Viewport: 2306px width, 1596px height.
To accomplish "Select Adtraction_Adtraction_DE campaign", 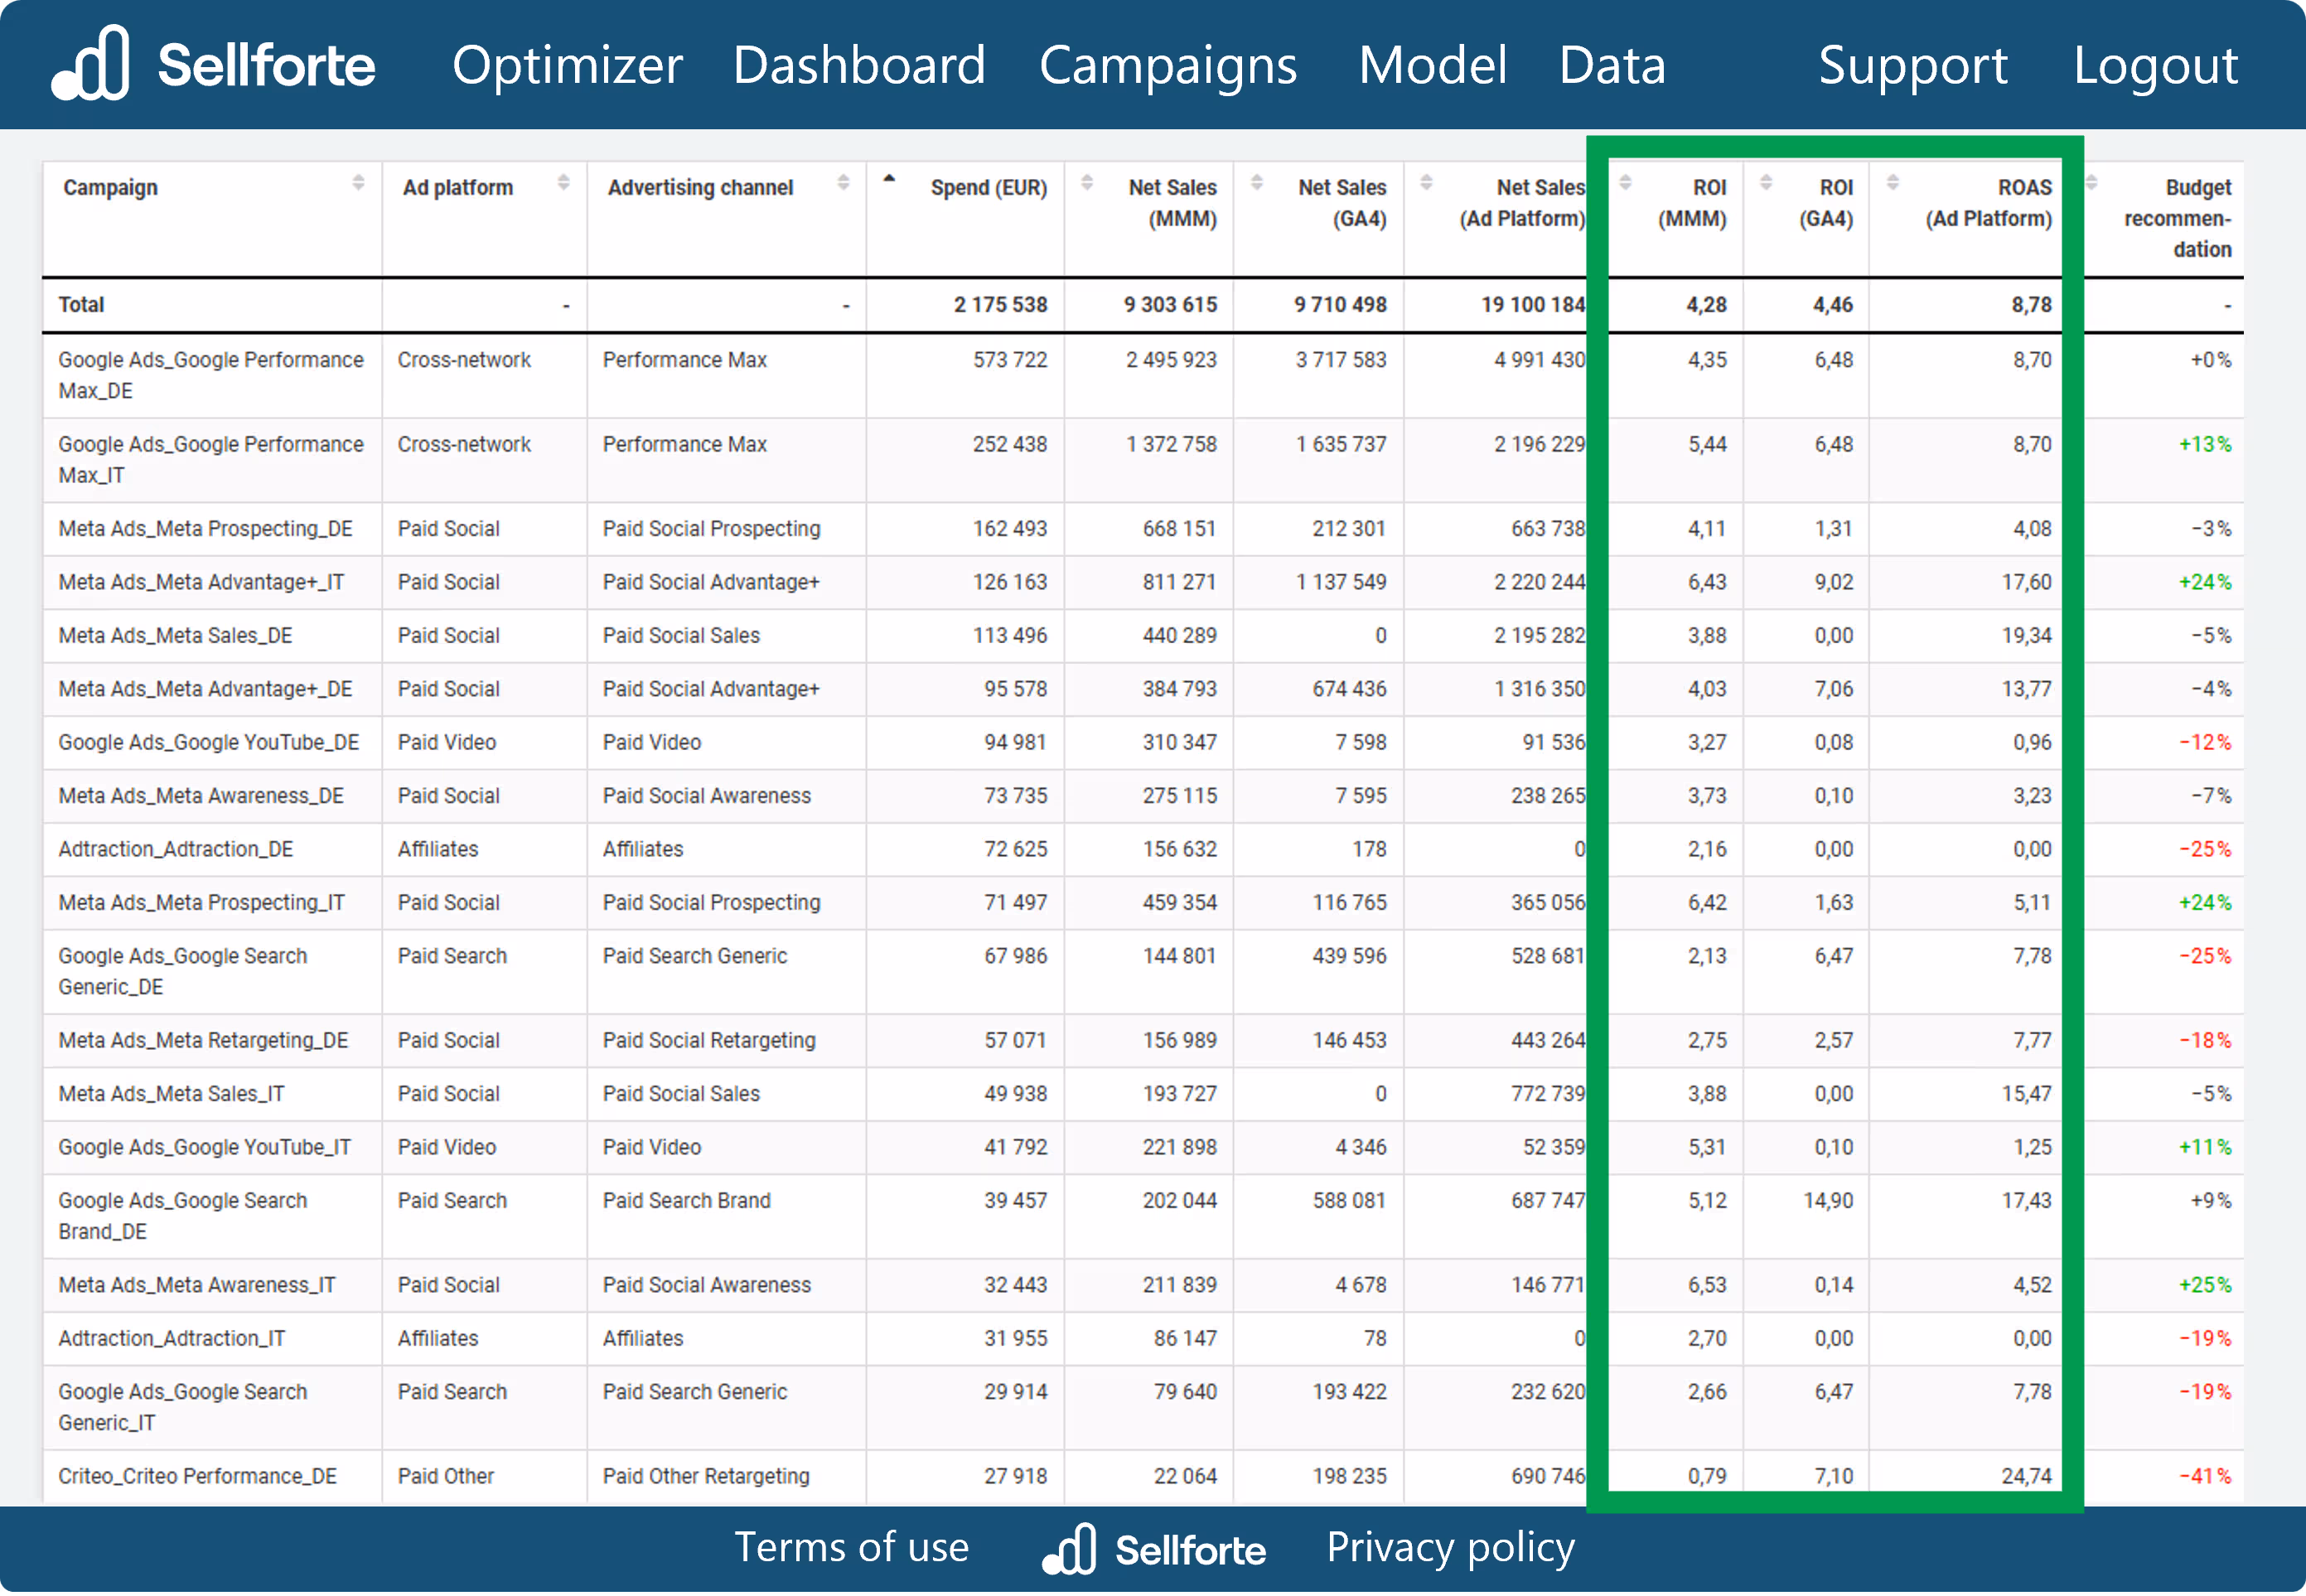I will click(176, 850).
